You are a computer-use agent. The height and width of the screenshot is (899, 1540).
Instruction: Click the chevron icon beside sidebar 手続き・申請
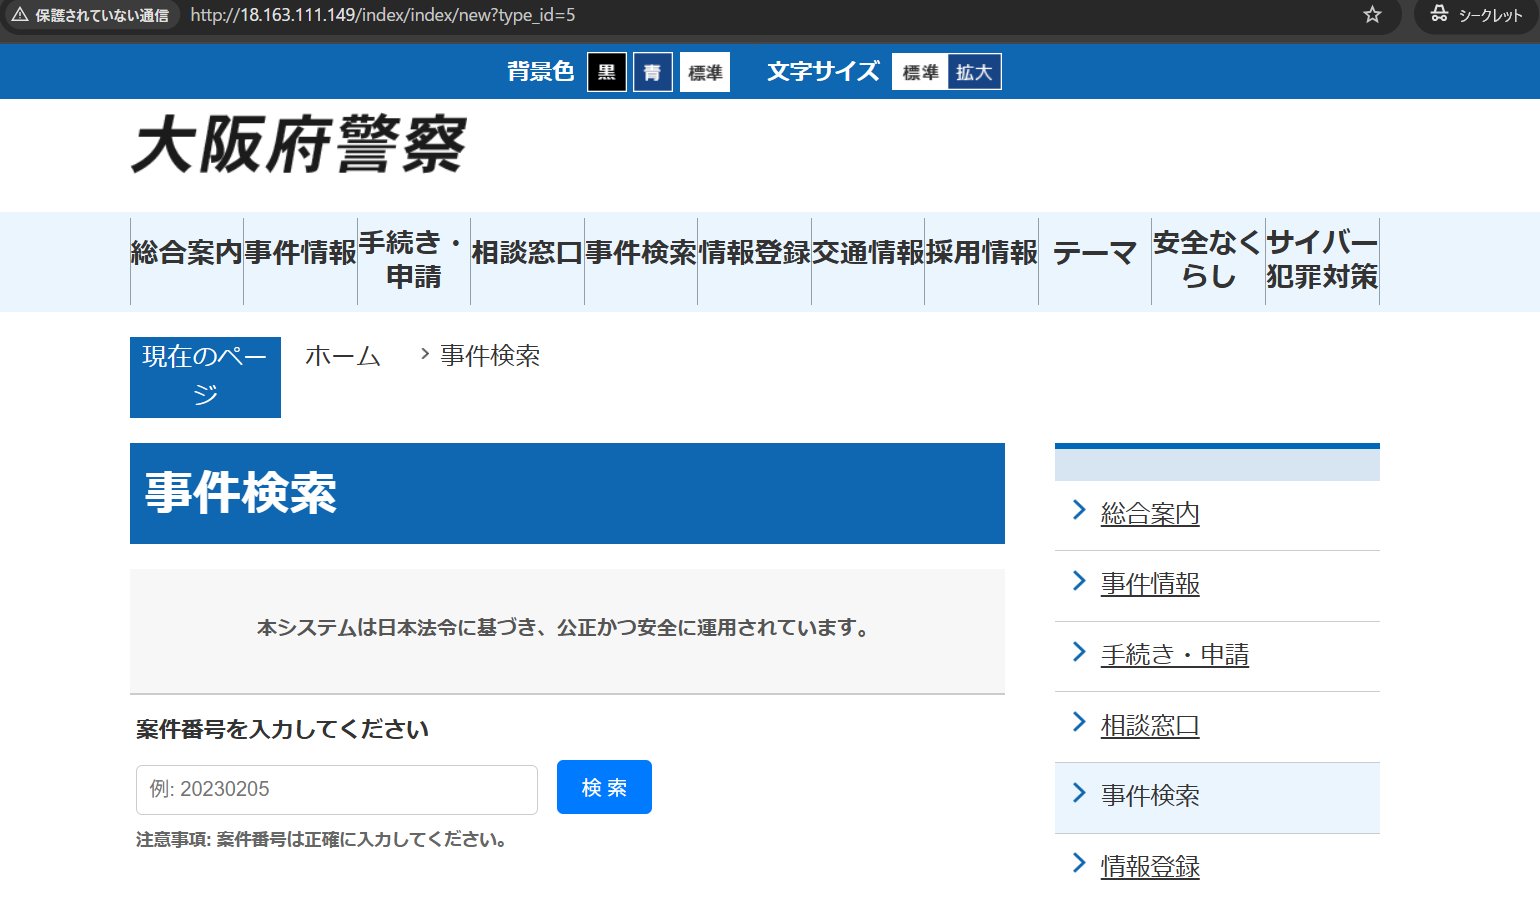1079,652
